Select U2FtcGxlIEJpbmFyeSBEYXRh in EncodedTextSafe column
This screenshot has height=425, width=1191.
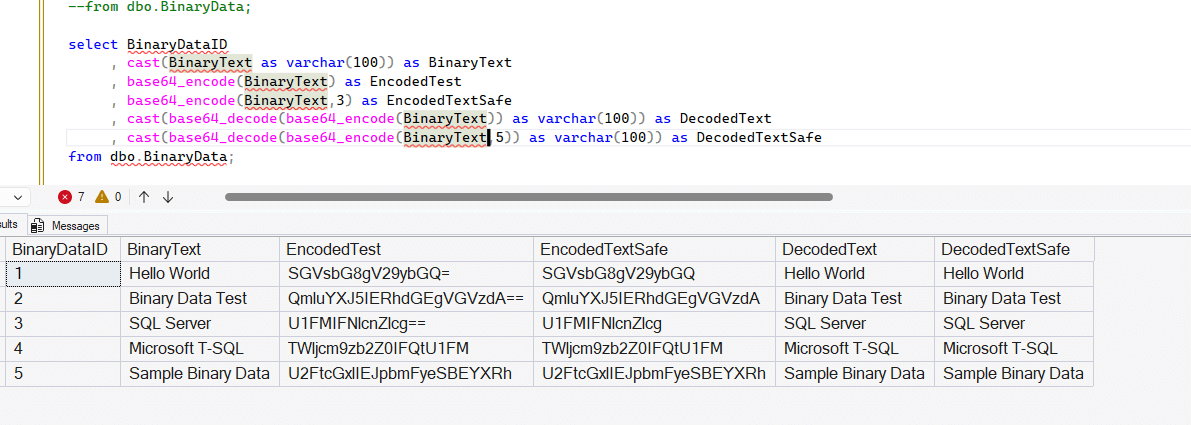pos(654,374)
